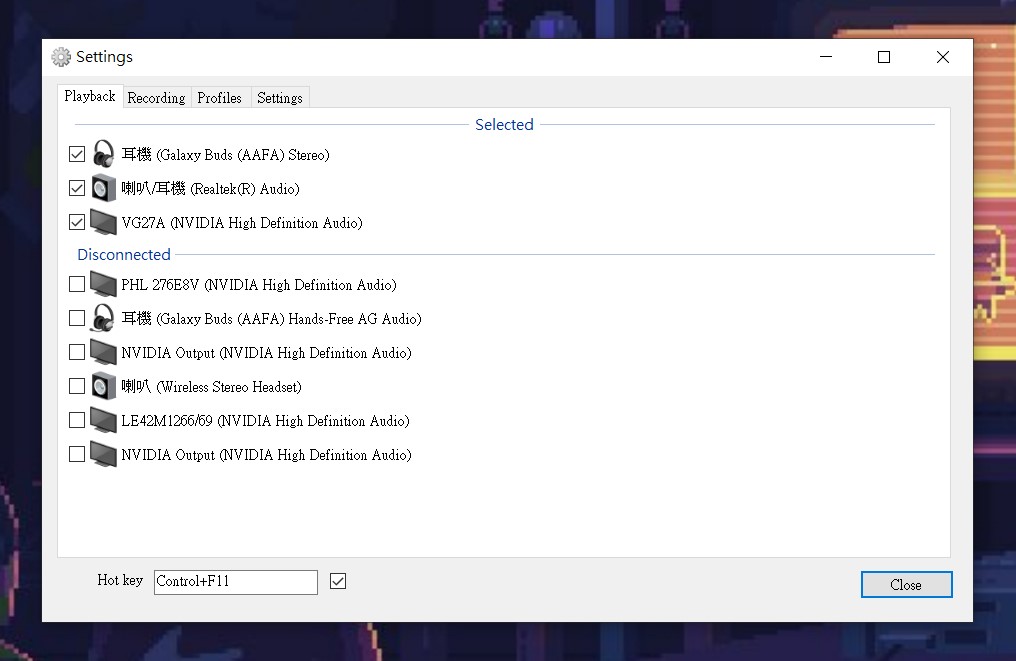Click the Hot key input field
Viewport: 1016px width, 661px height.
pos(235,582)
